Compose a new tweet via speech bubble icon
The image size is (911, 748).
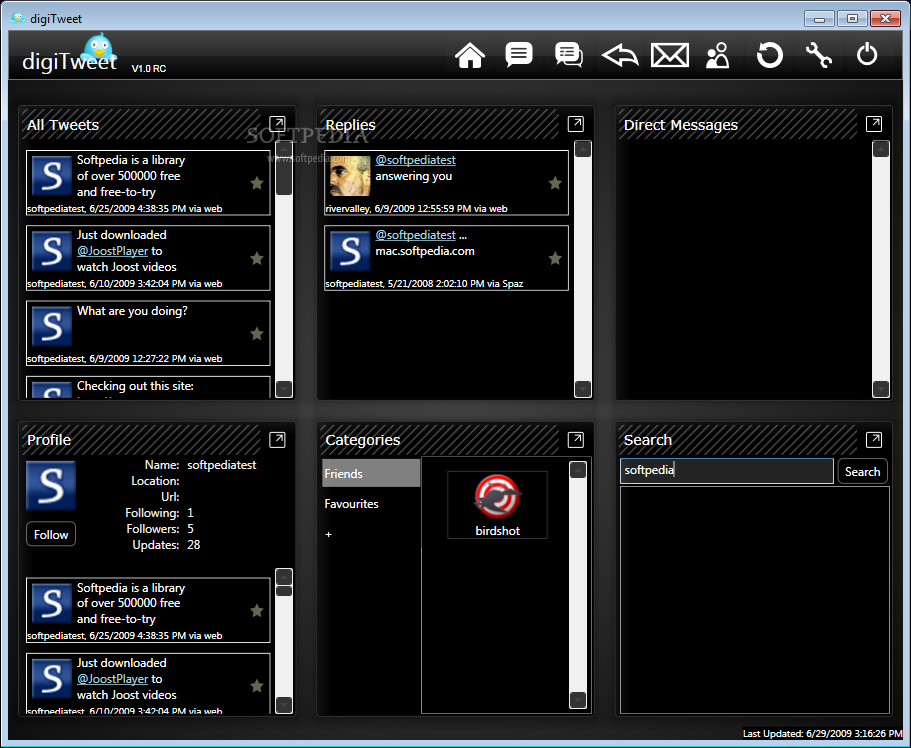519,55
